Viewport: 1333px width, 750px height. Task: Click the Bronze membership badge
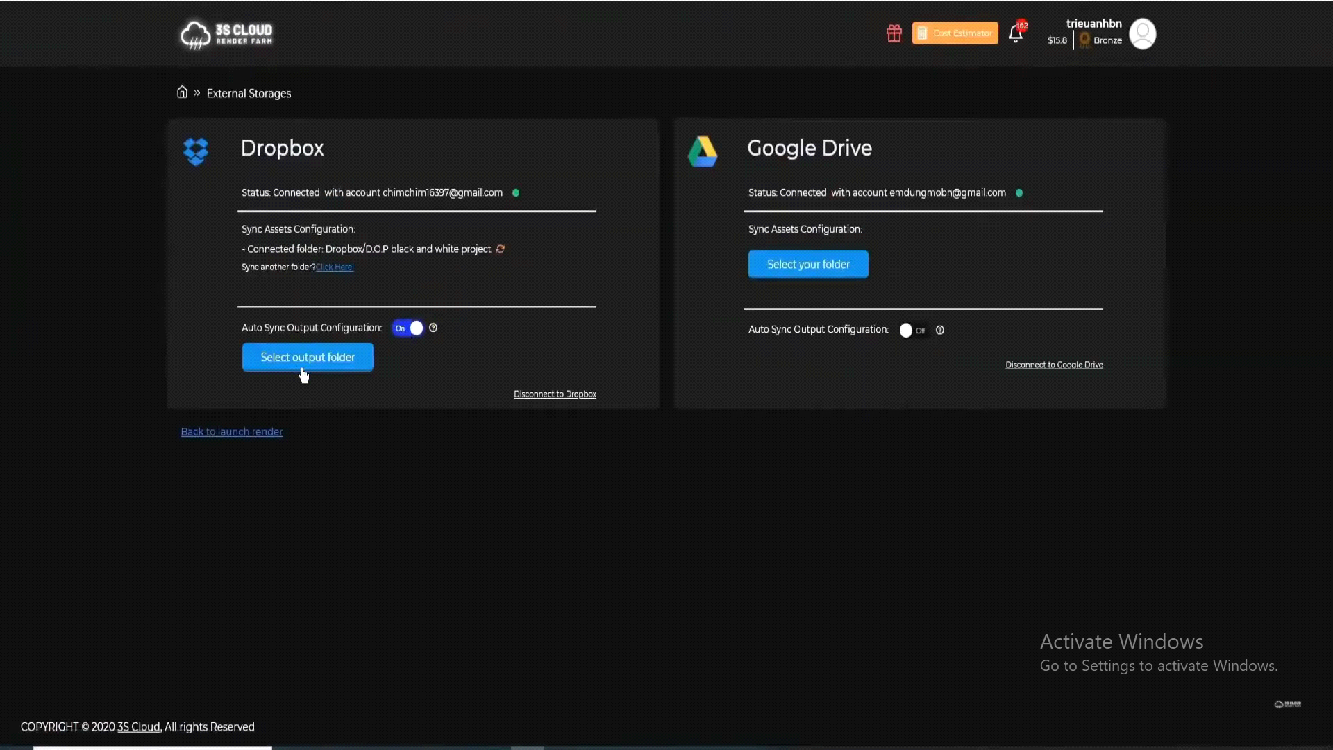pos(1101,41)
